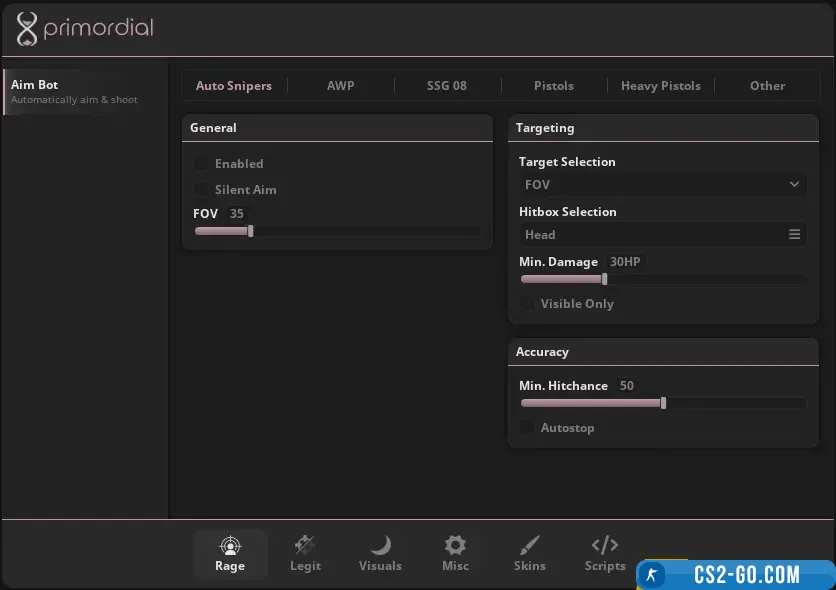This screenshot has height=590, width=836.
Task: Enable the aimbot Enabled checkbox
Action: (x=202, y=164)
